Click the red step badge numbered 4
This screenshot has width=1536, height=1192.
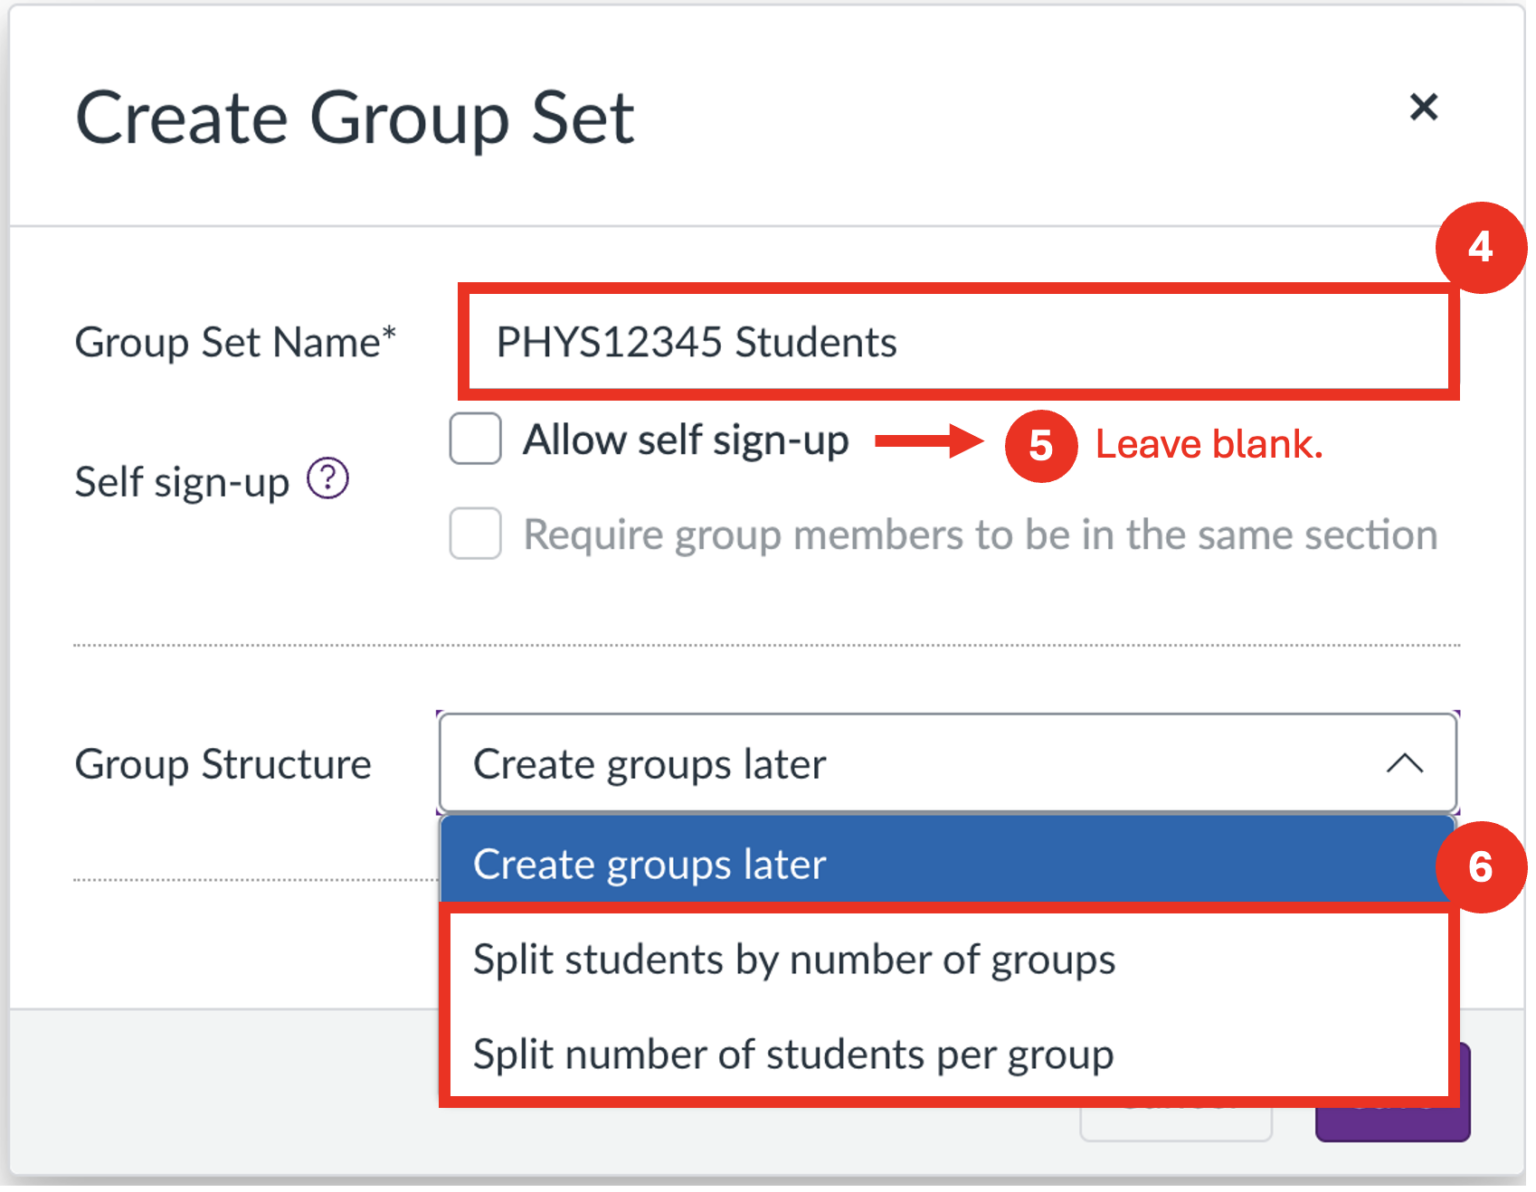pyautogui.click(x=1481, y=247)
